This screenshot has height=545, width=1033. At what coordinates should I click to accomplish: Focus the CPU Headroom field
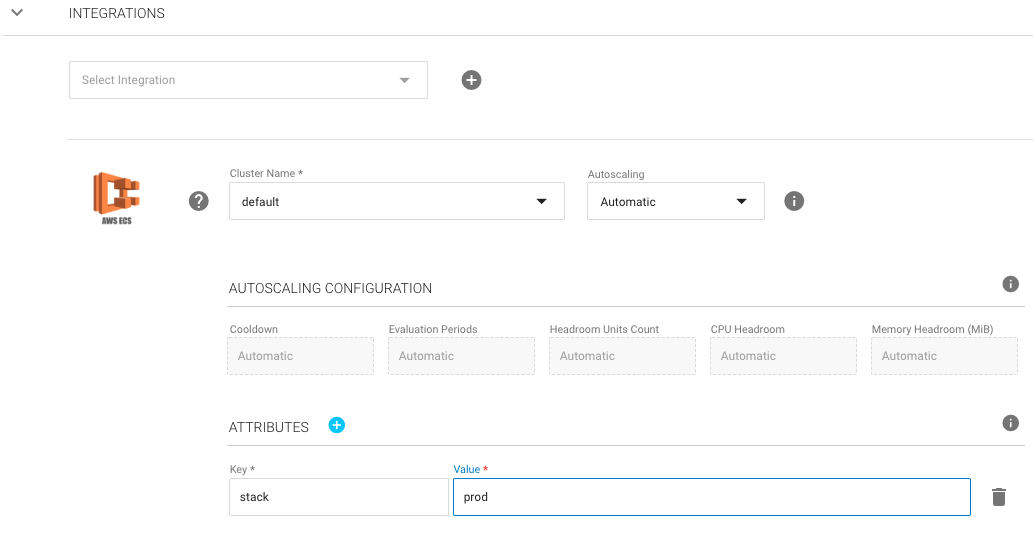(783, 356)
